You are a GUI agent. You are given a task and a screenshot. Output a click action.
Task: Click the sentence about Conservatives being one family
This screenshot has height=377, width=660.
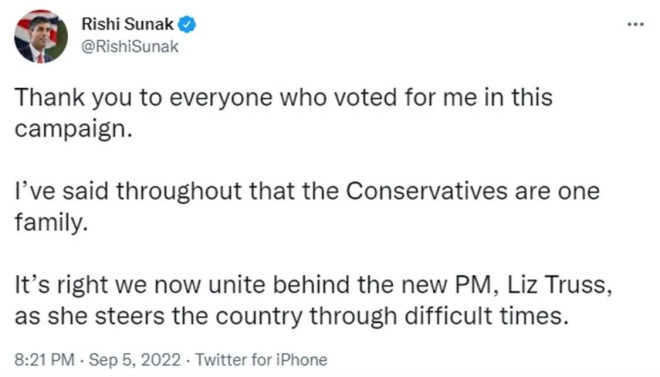(307, 206)
